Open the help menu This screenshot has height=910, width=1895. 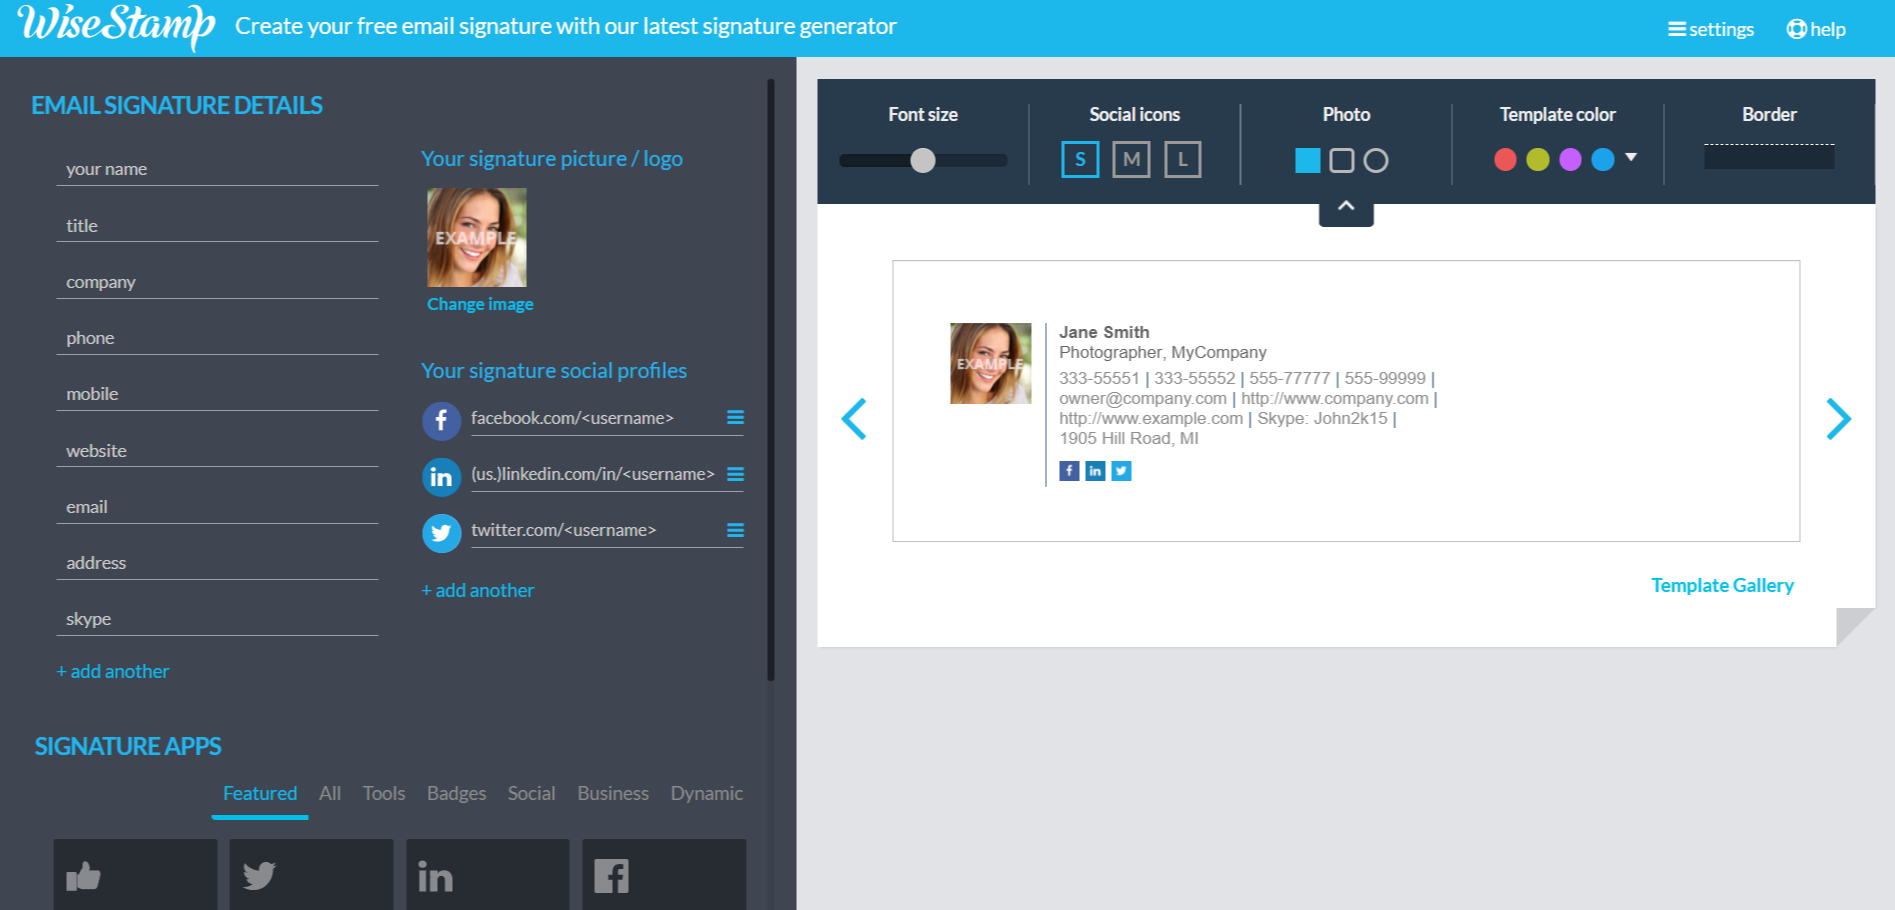1816,29
